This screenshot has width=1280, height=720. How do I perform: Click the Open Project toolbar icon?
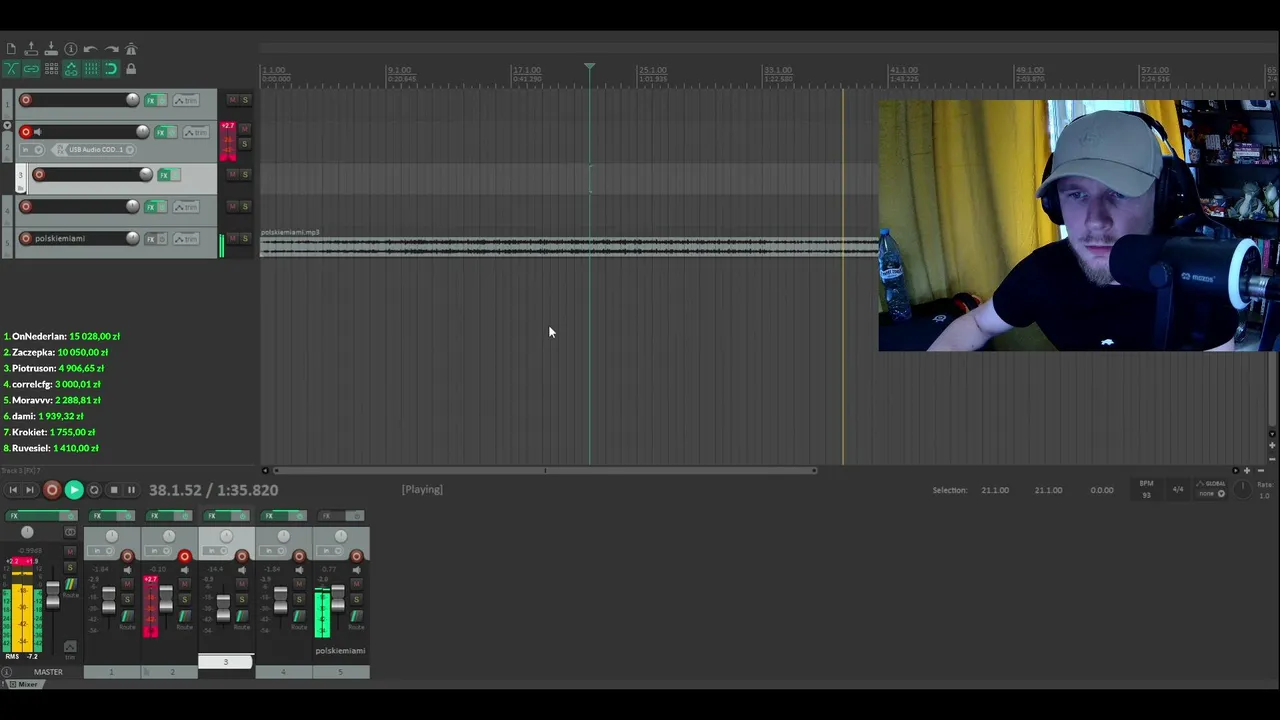tap(31, 49)
